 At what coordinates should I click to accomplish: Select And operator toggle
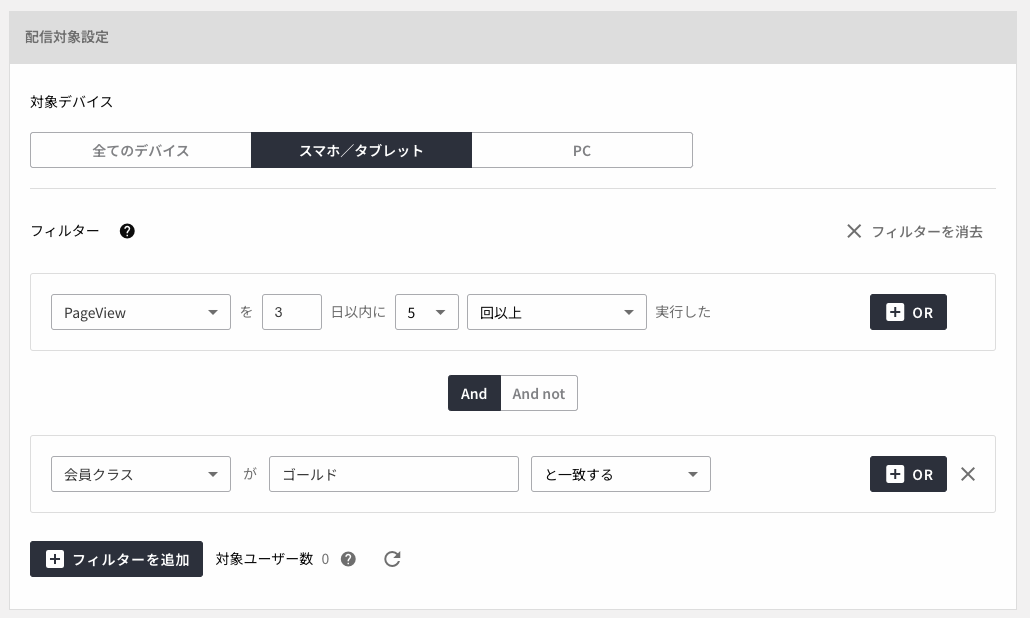474,393
